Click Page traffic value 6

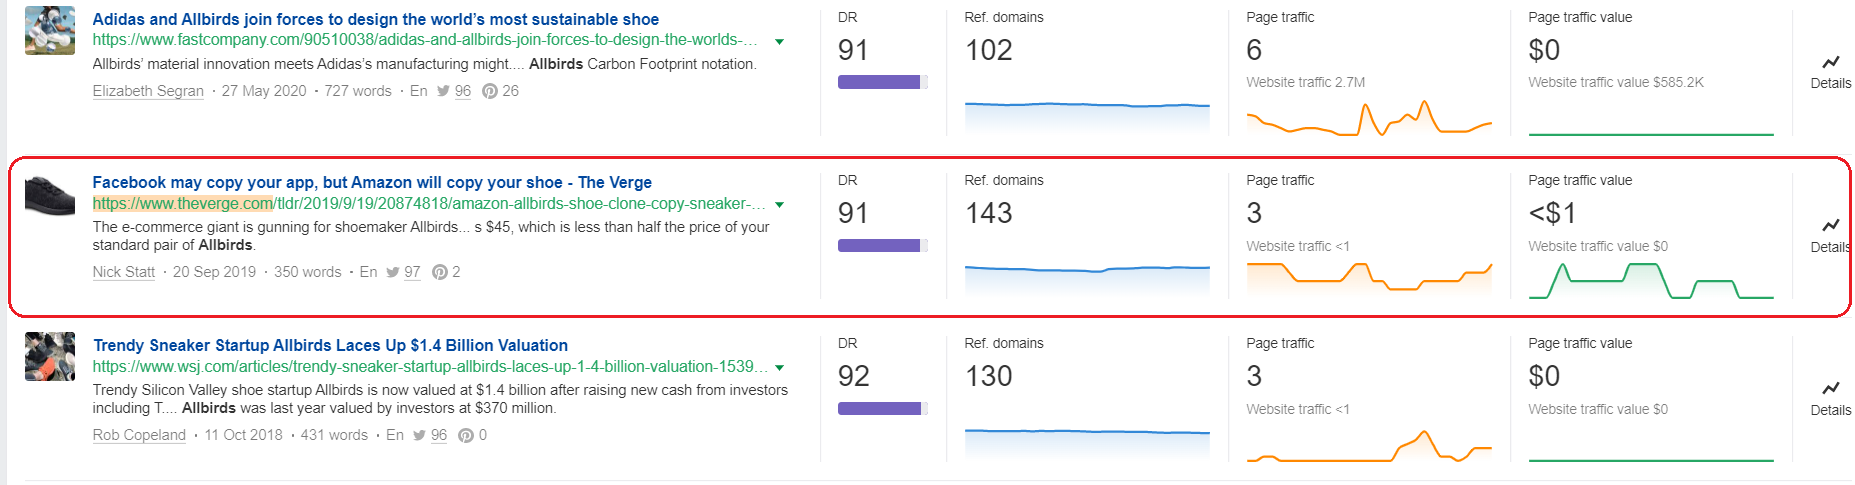coord(1254,50)
